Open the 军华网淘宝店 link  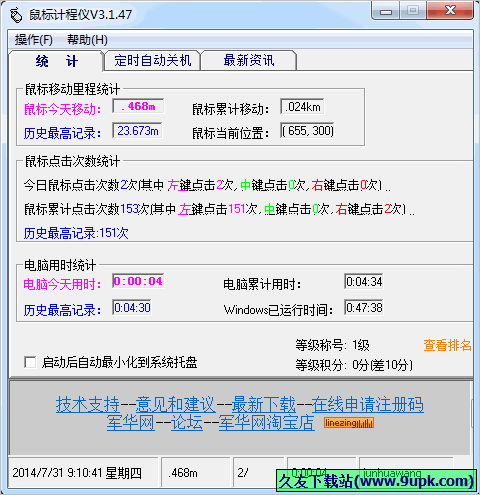click(x=266, y=423)
